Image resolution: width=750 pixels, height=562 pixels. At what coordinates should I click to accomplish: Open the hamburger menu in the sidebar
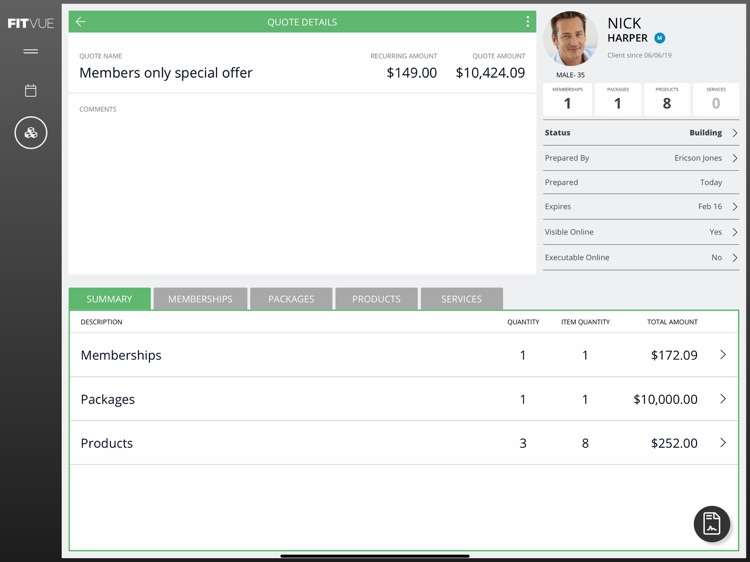(x=31, y=51)
